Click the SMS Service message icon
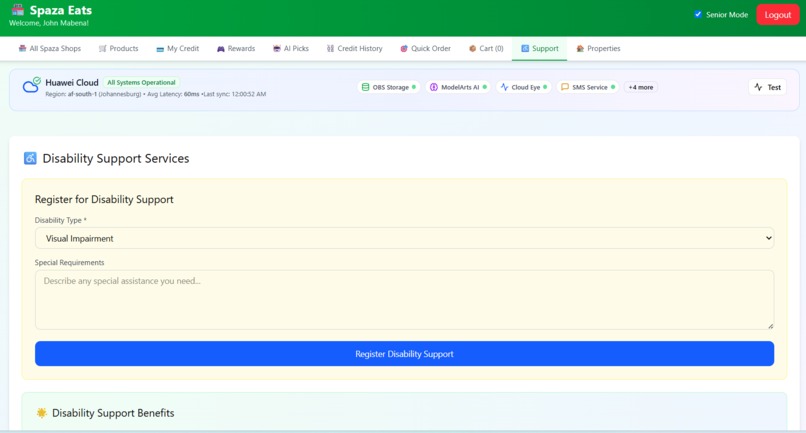Image resolution: width=806 pixels, height=433 pixels. (565, 87)
